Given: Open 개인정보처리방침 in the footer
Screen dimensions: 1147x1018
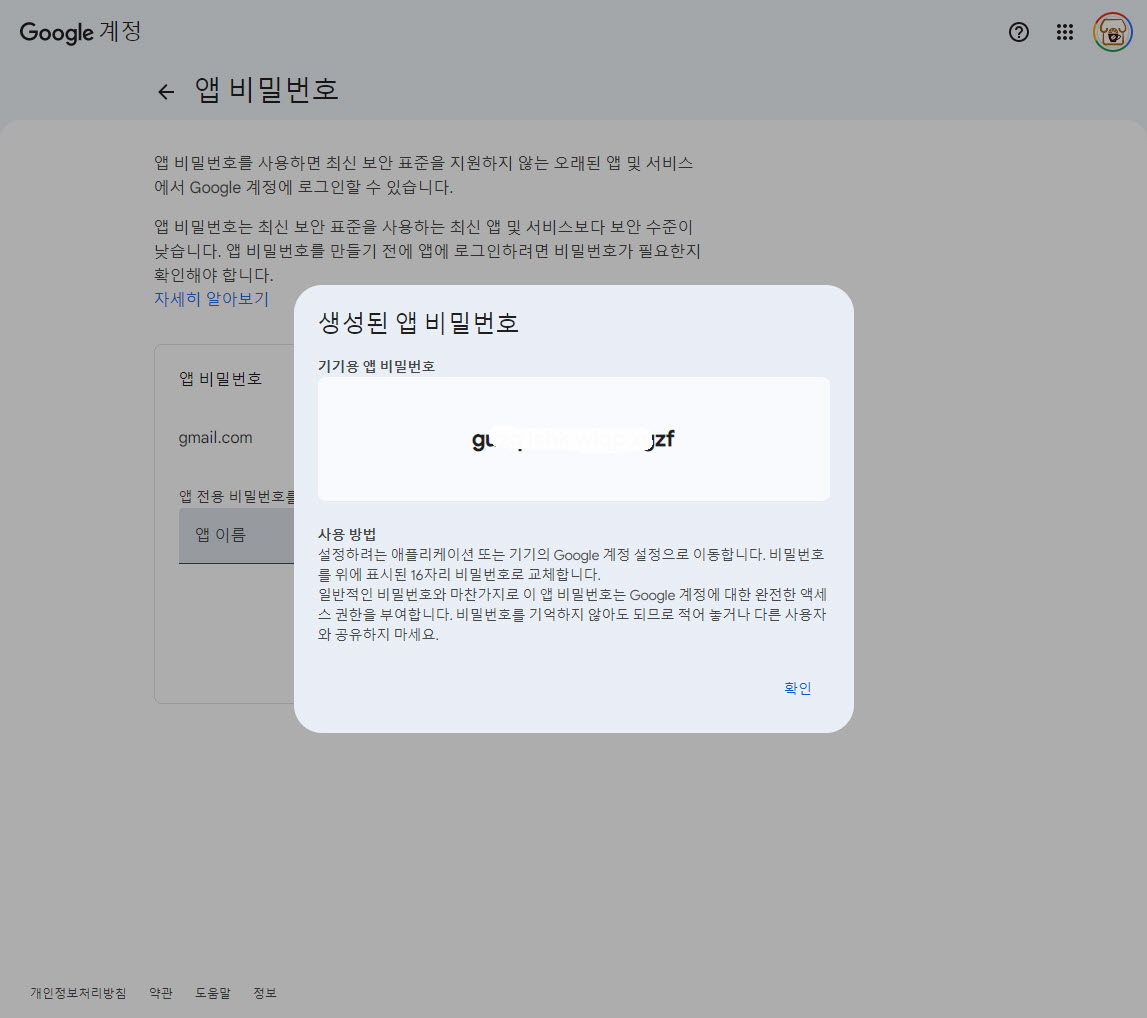Looking at the screenshot, I should tap(78, 993).
